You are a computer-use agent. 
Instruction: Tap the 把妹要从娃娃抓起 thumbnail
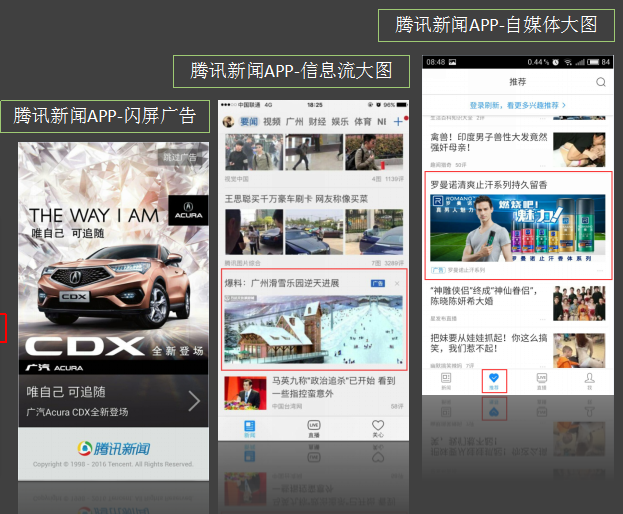579,350
